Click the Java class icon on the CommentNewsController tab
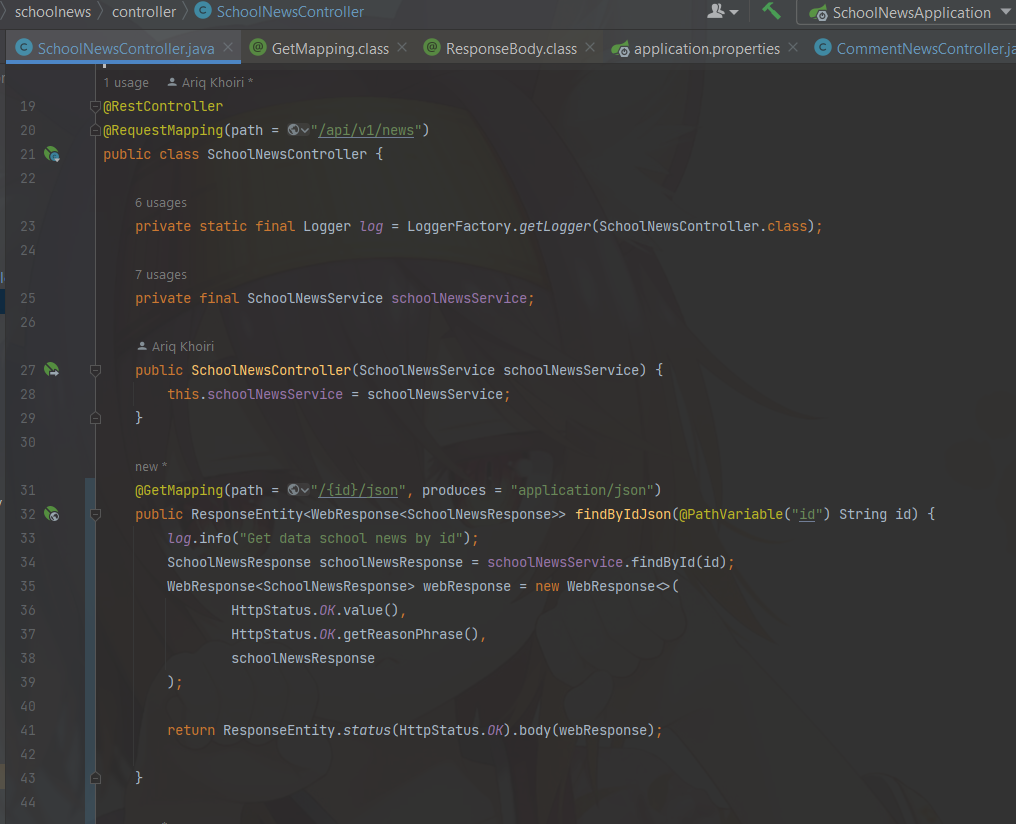Screen dimensions: 1016x824 tap(822, 47)
